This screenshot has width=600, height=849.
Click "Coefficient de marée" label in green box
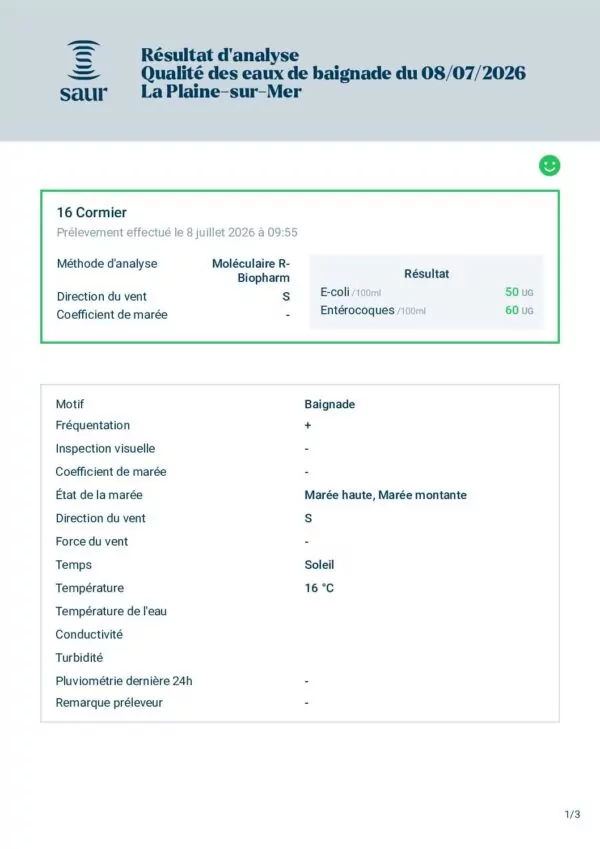pos(112,315)
